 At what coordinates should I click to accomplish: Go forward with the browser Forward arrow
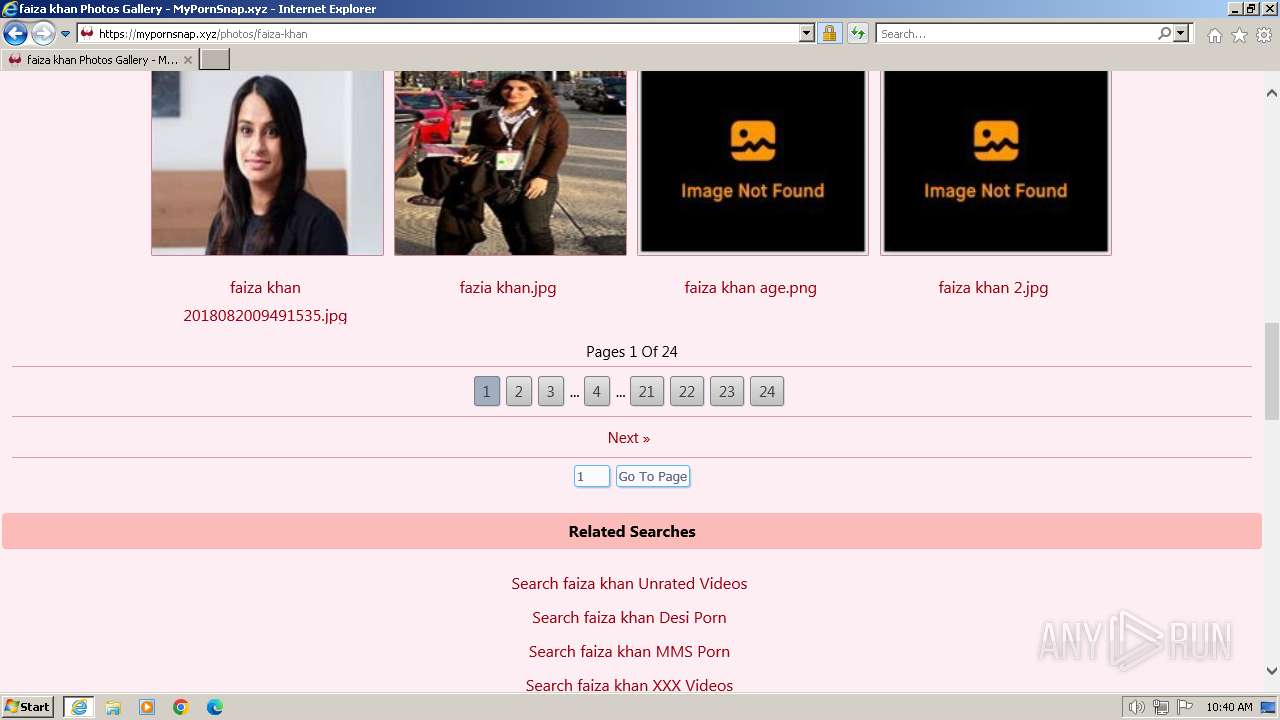43,34
